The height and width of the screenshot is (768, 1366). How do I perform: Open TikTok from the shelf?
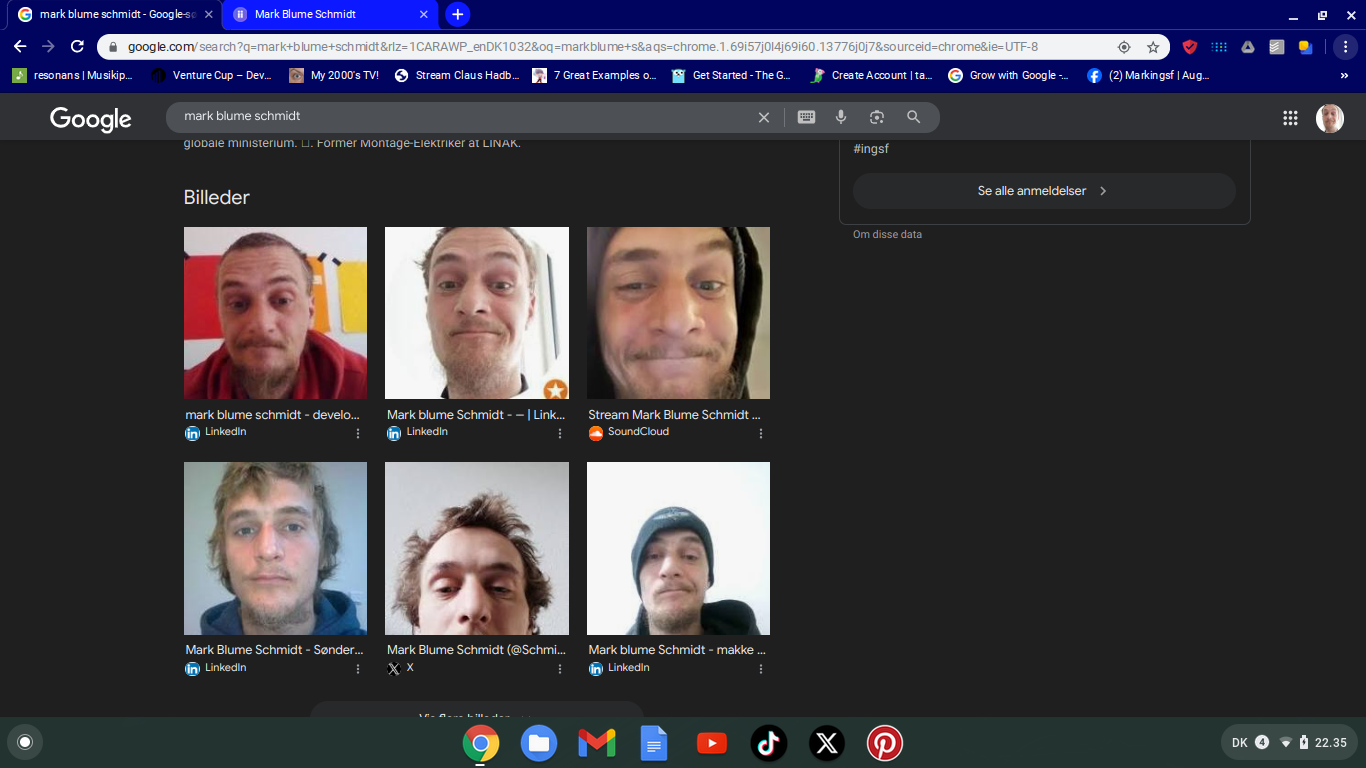[x=769, y=743]
